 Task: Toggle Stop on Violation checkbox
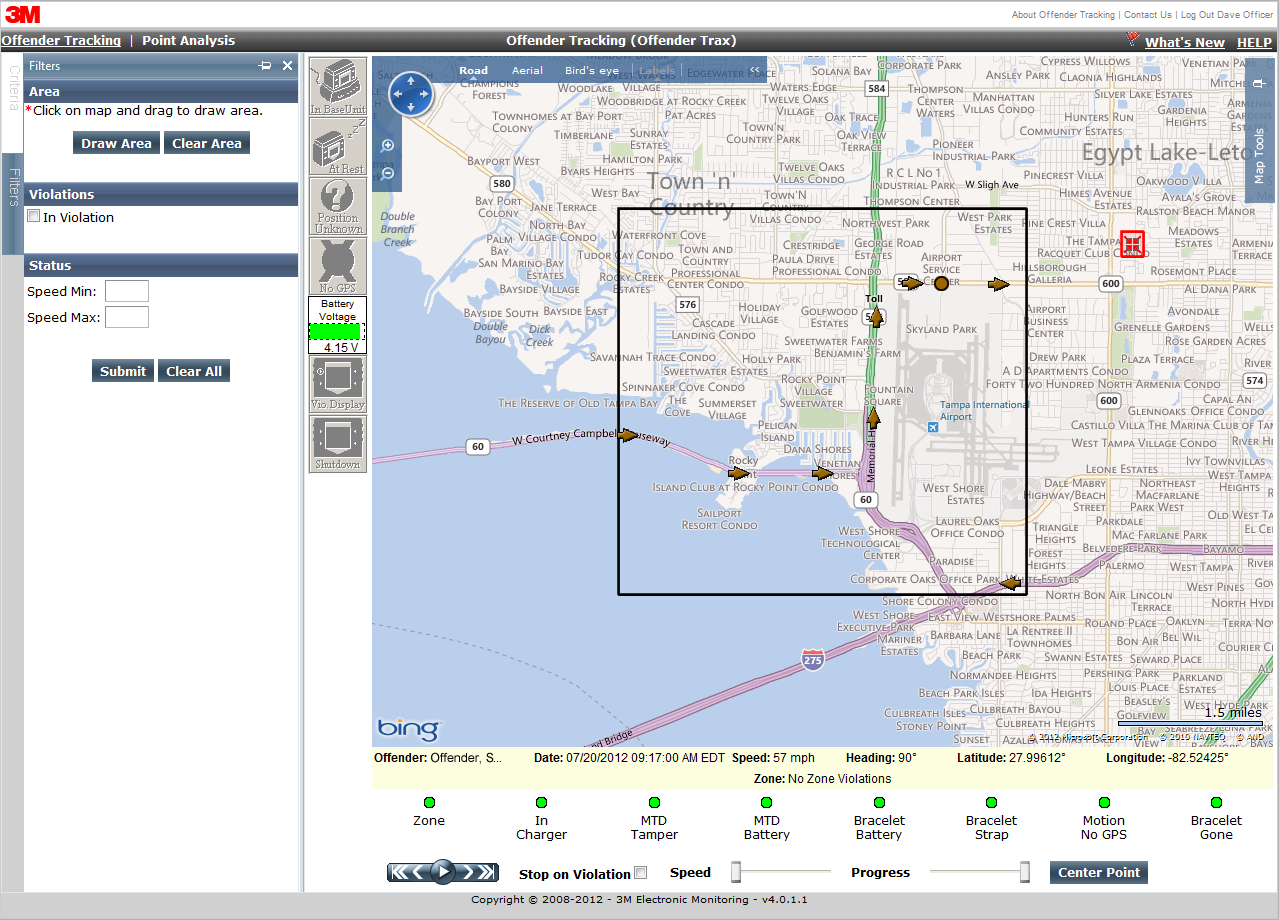coord(641,873)
